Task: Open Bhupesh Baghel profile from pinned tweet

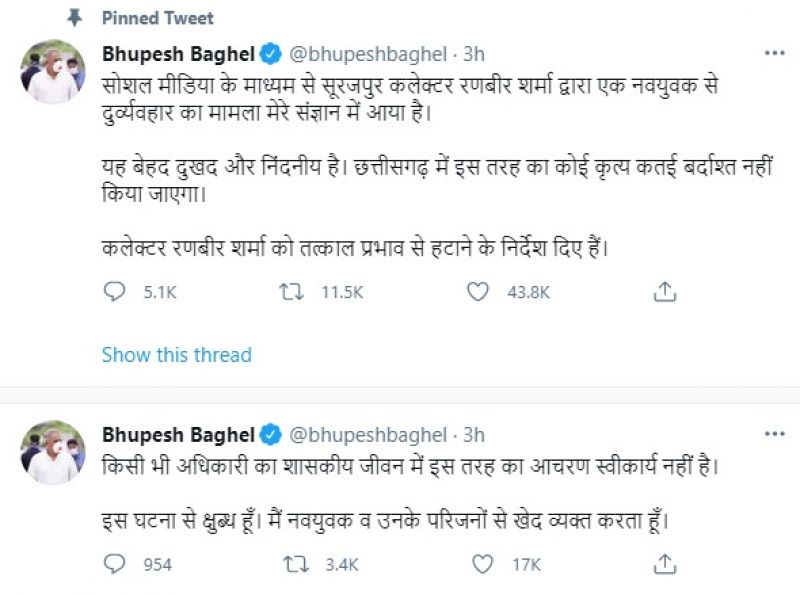Action: (x=179, y=52)
